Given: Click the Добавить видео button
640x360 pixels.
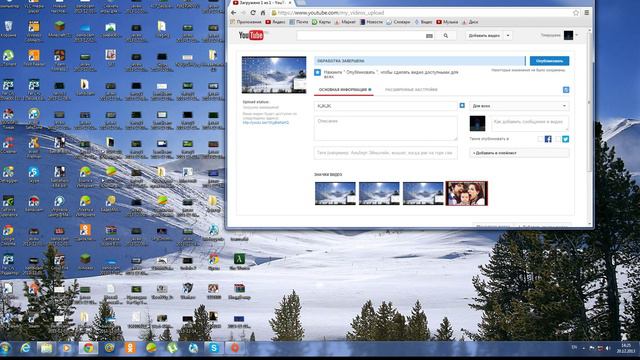Looking at the screenshot, I should 484,36.
